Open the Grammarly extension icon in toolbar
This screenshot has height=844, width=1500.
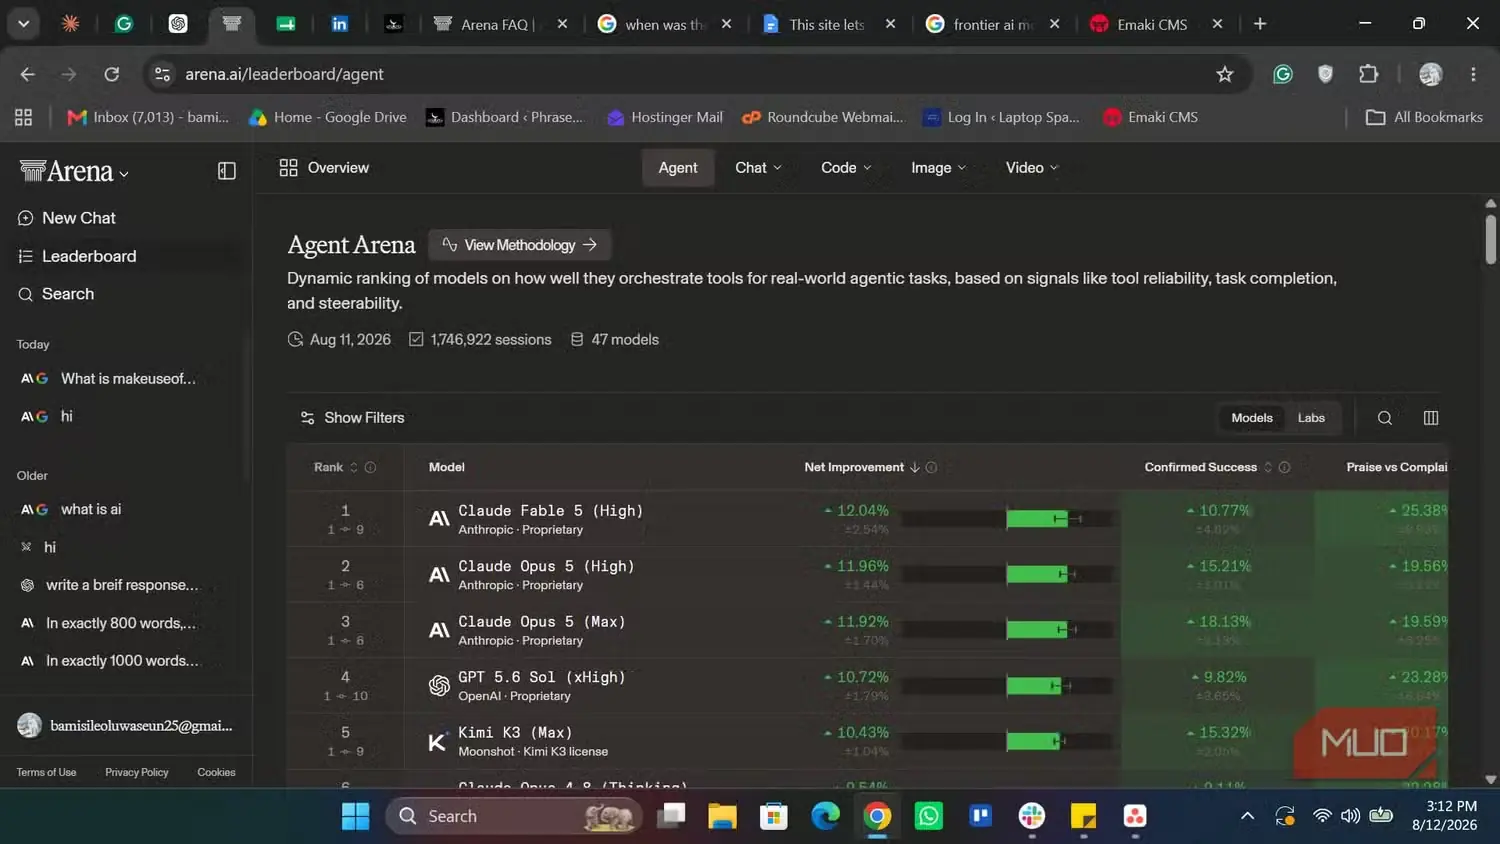click(1283, 74)
